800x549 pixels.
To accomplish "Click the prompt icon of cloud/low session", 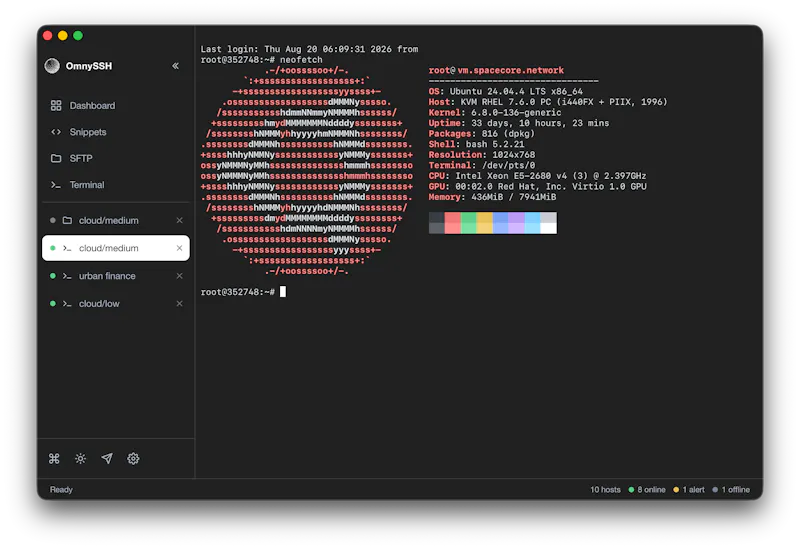I will click(67, 304).
